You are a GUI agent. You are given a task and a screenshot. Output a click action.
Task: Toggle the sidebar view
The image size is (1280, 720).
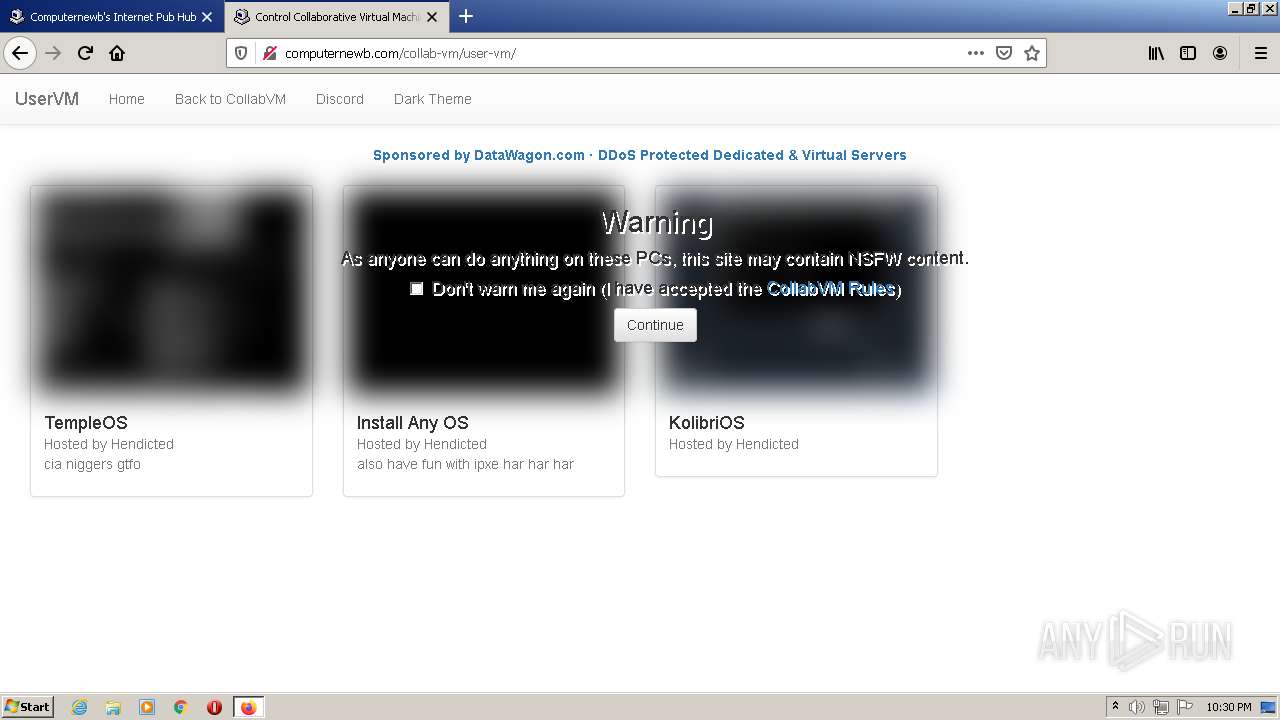[1188, 53]
